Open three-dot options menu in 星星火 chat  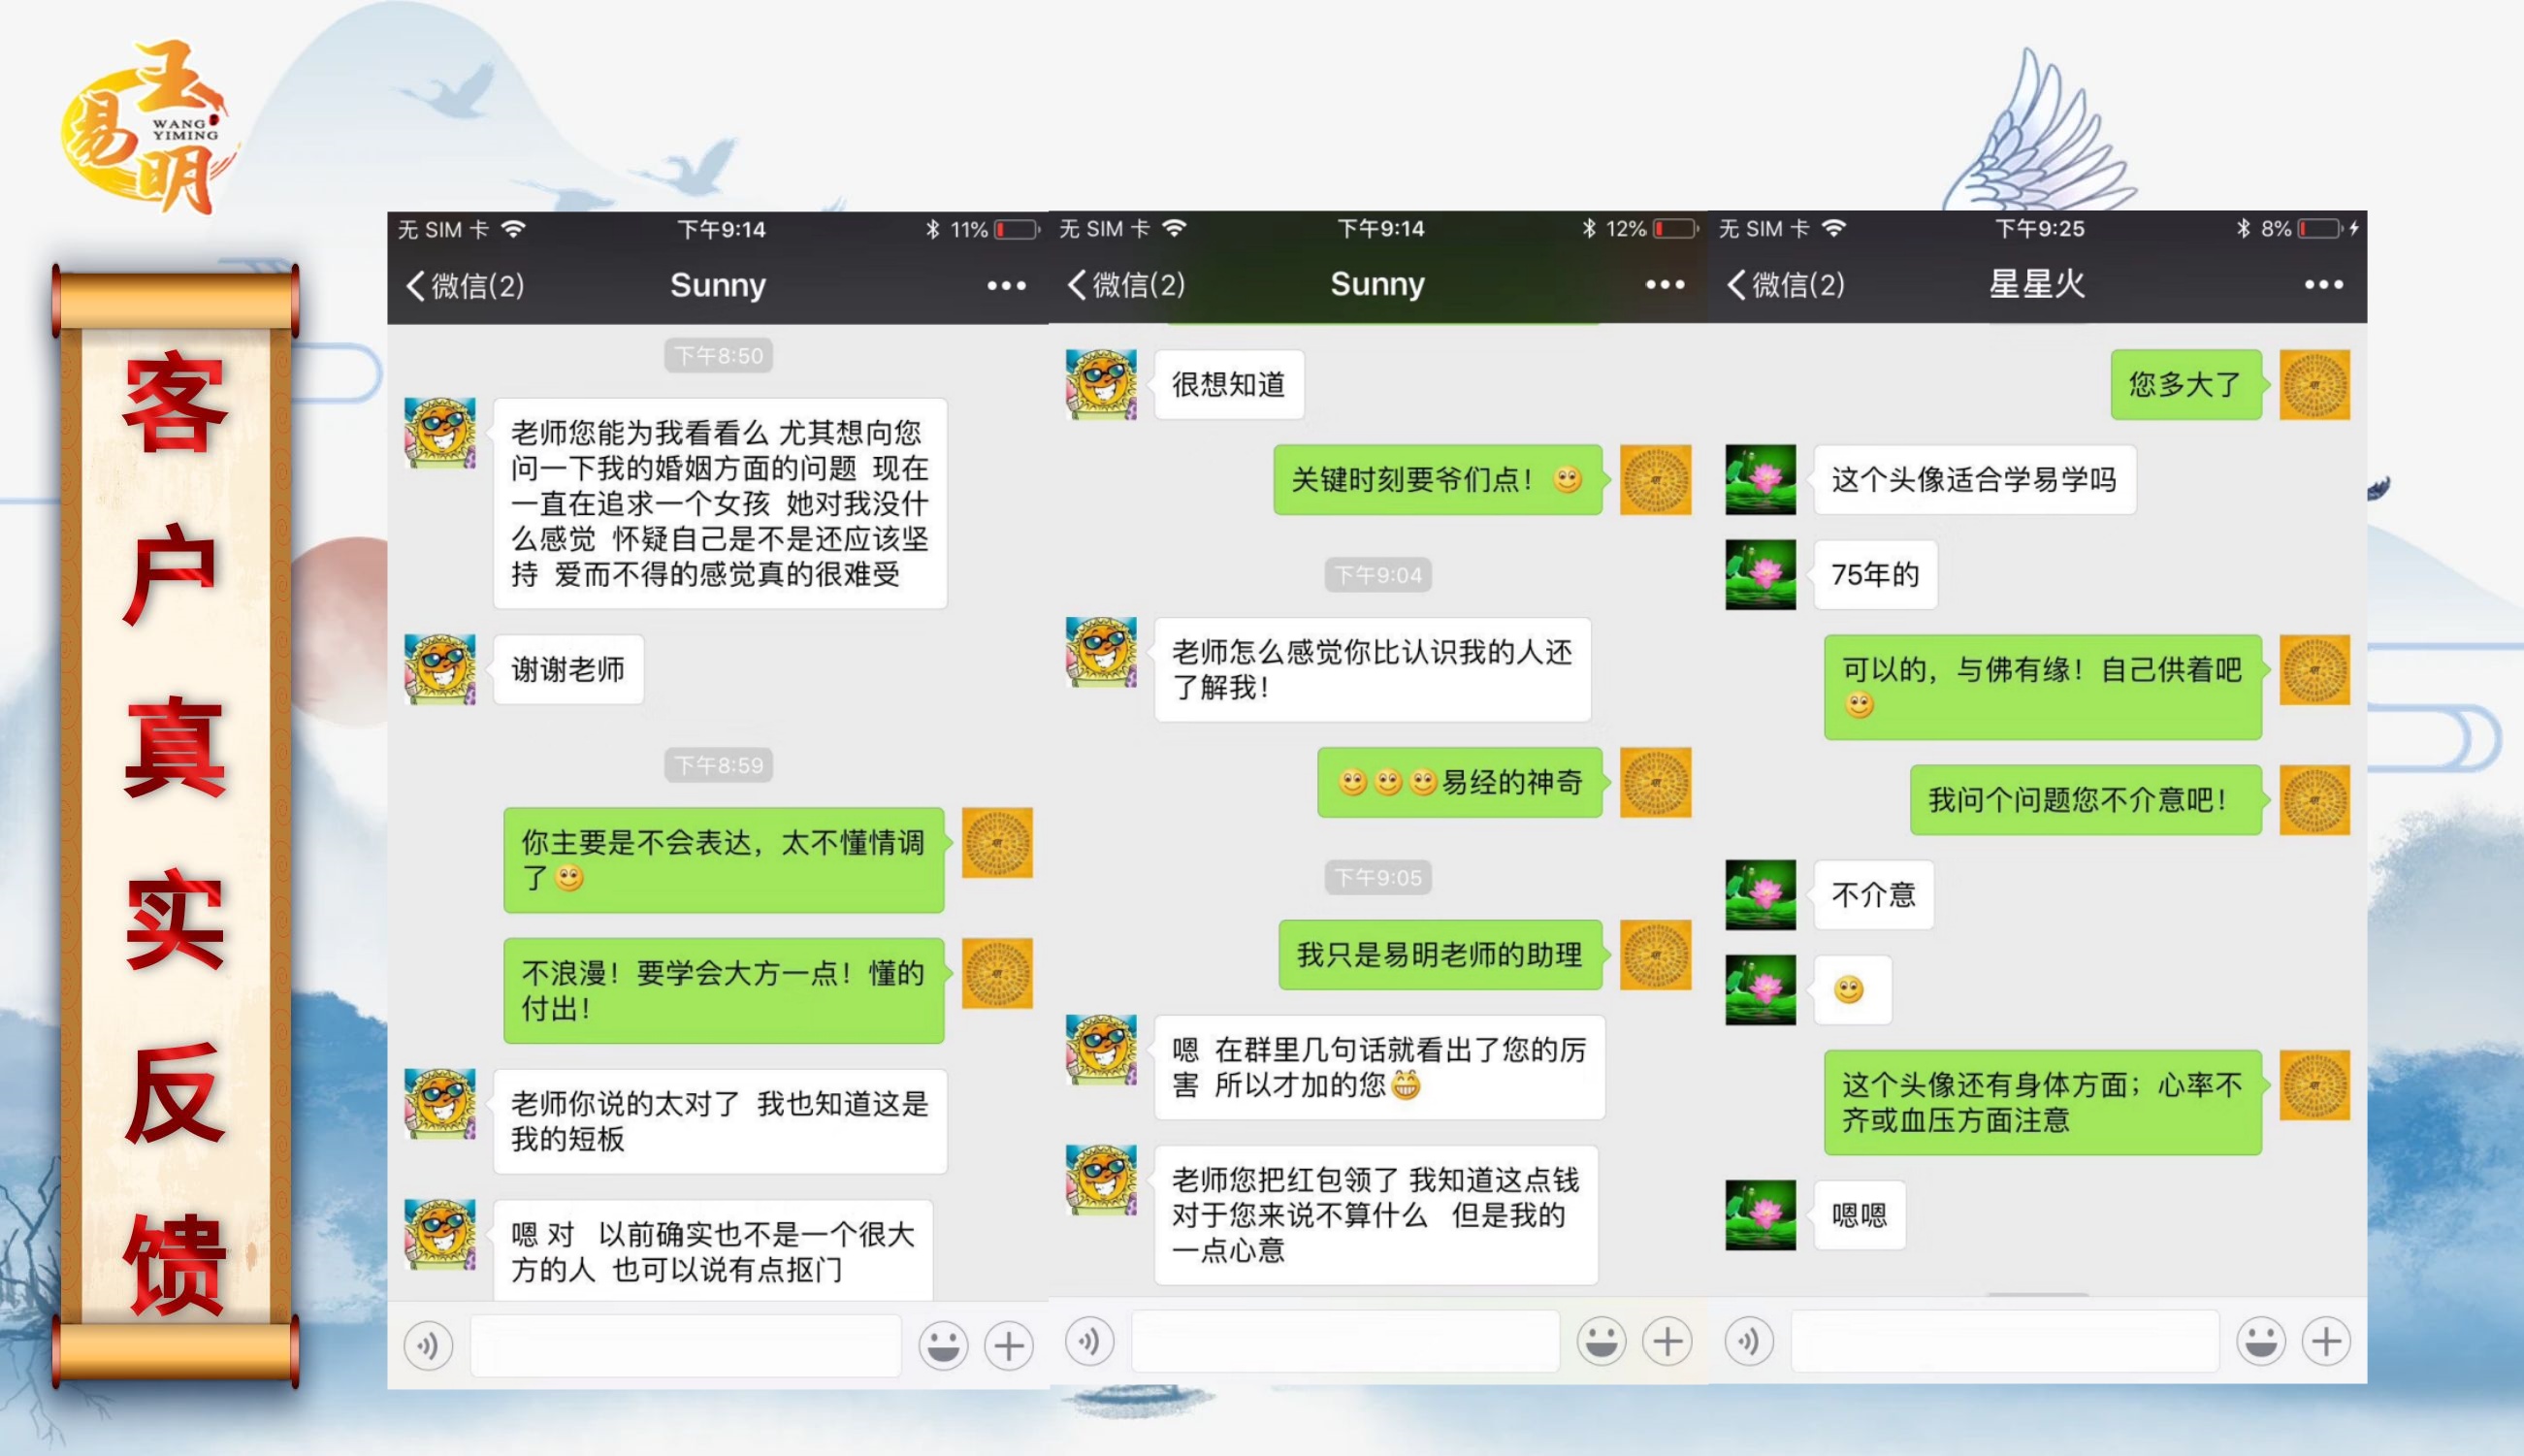tap(2323, 285)
